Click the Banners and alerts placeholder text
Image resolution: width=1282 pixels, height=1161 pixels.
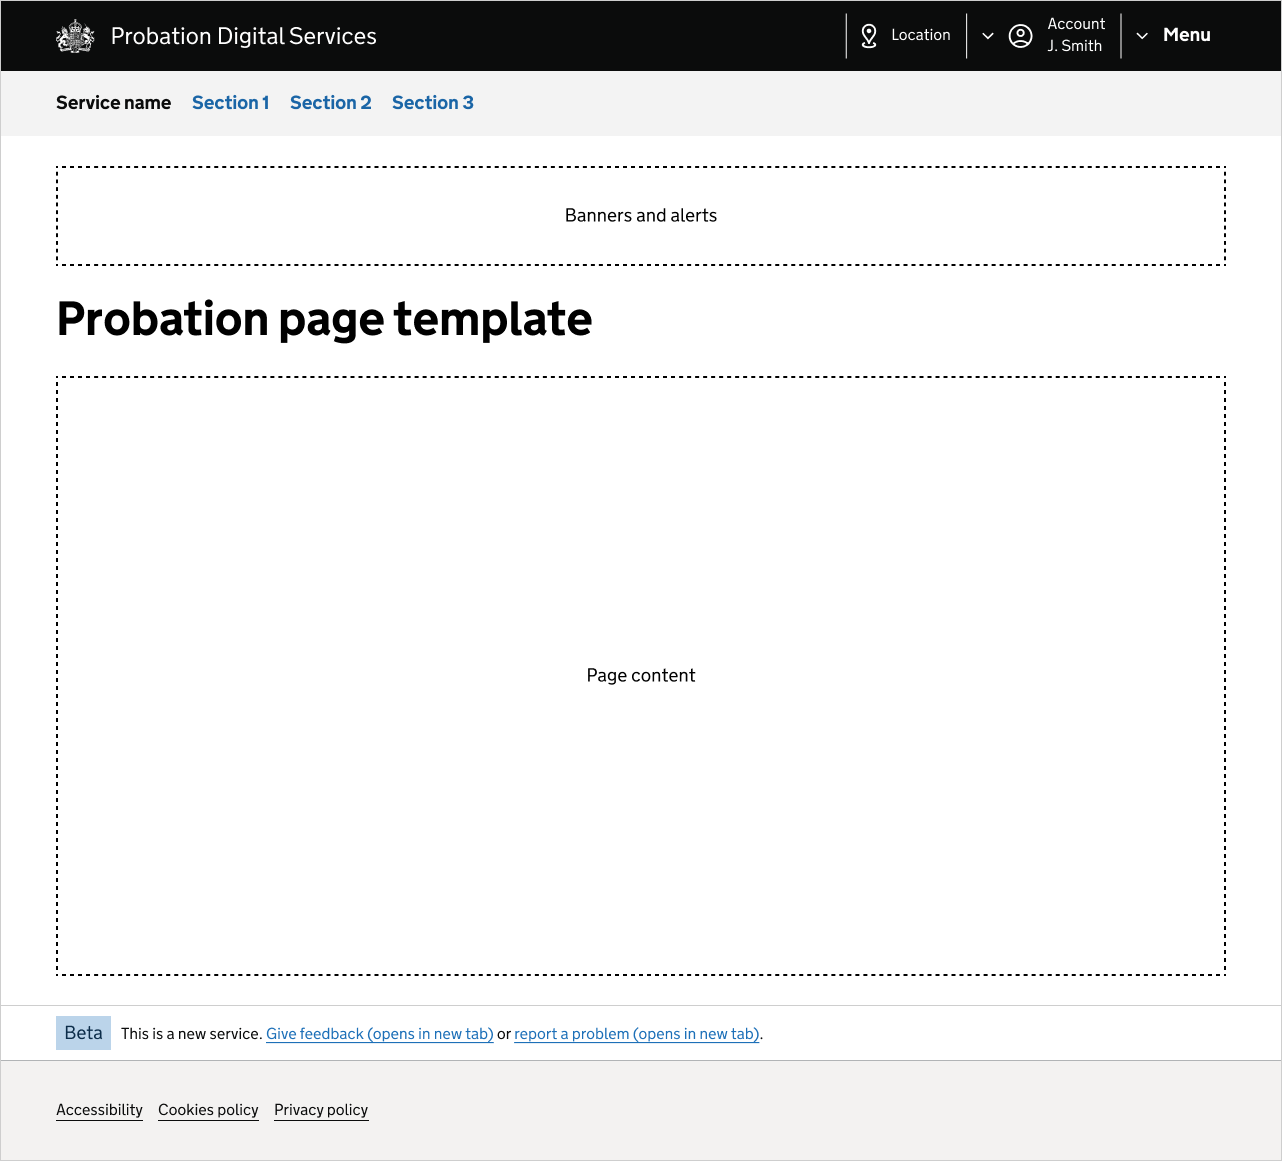[641, 216]
